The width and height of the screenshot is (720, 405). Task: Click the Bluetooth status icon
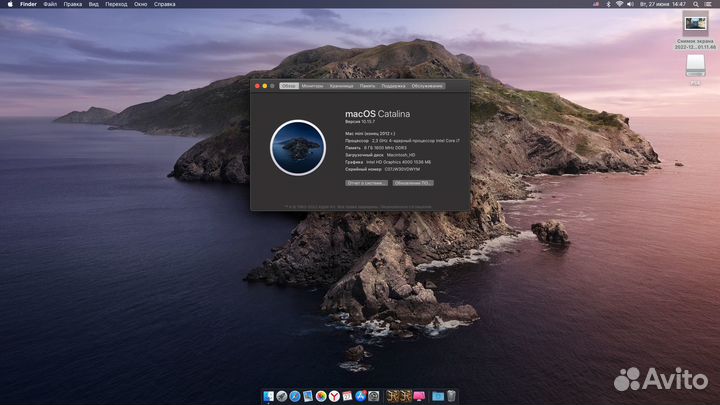click(608, 4)
